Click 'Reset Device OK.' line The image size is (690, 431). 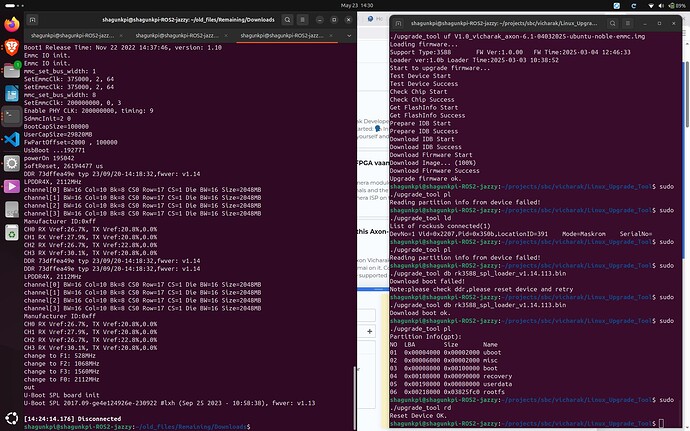[418, 416]
